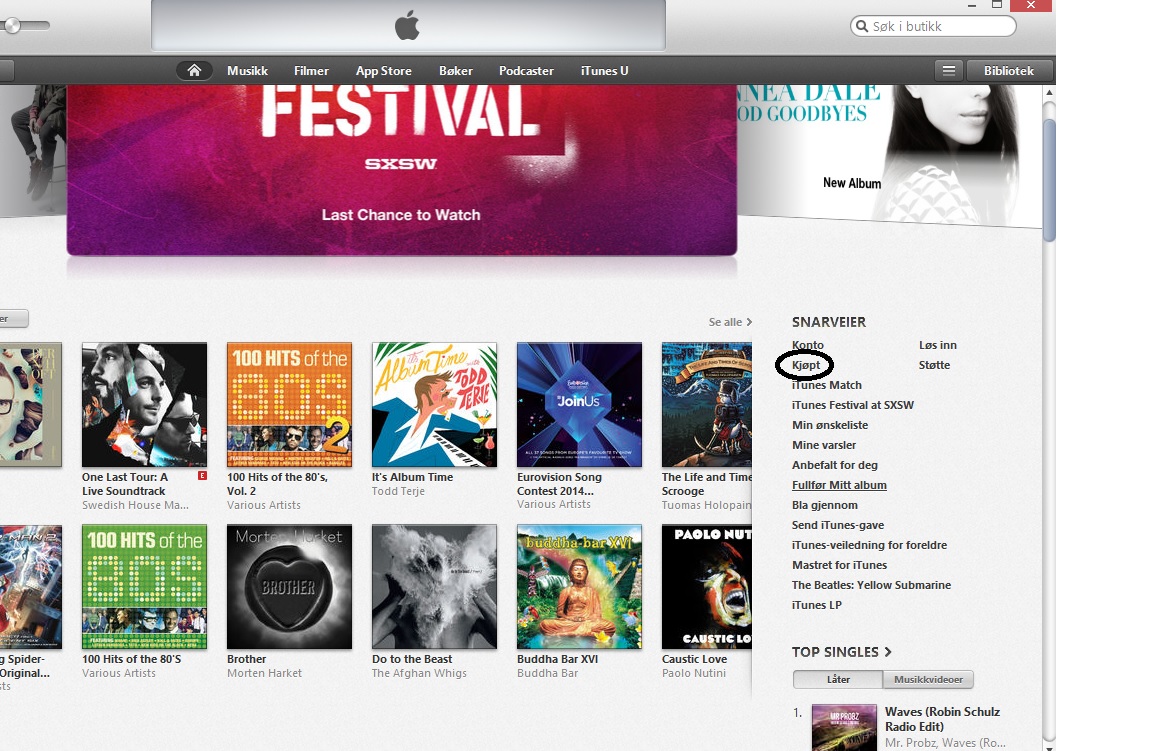This screenshot has height=751, width=1152.
Task: Open the Bla gjennom link
Action: coord(824,505)
